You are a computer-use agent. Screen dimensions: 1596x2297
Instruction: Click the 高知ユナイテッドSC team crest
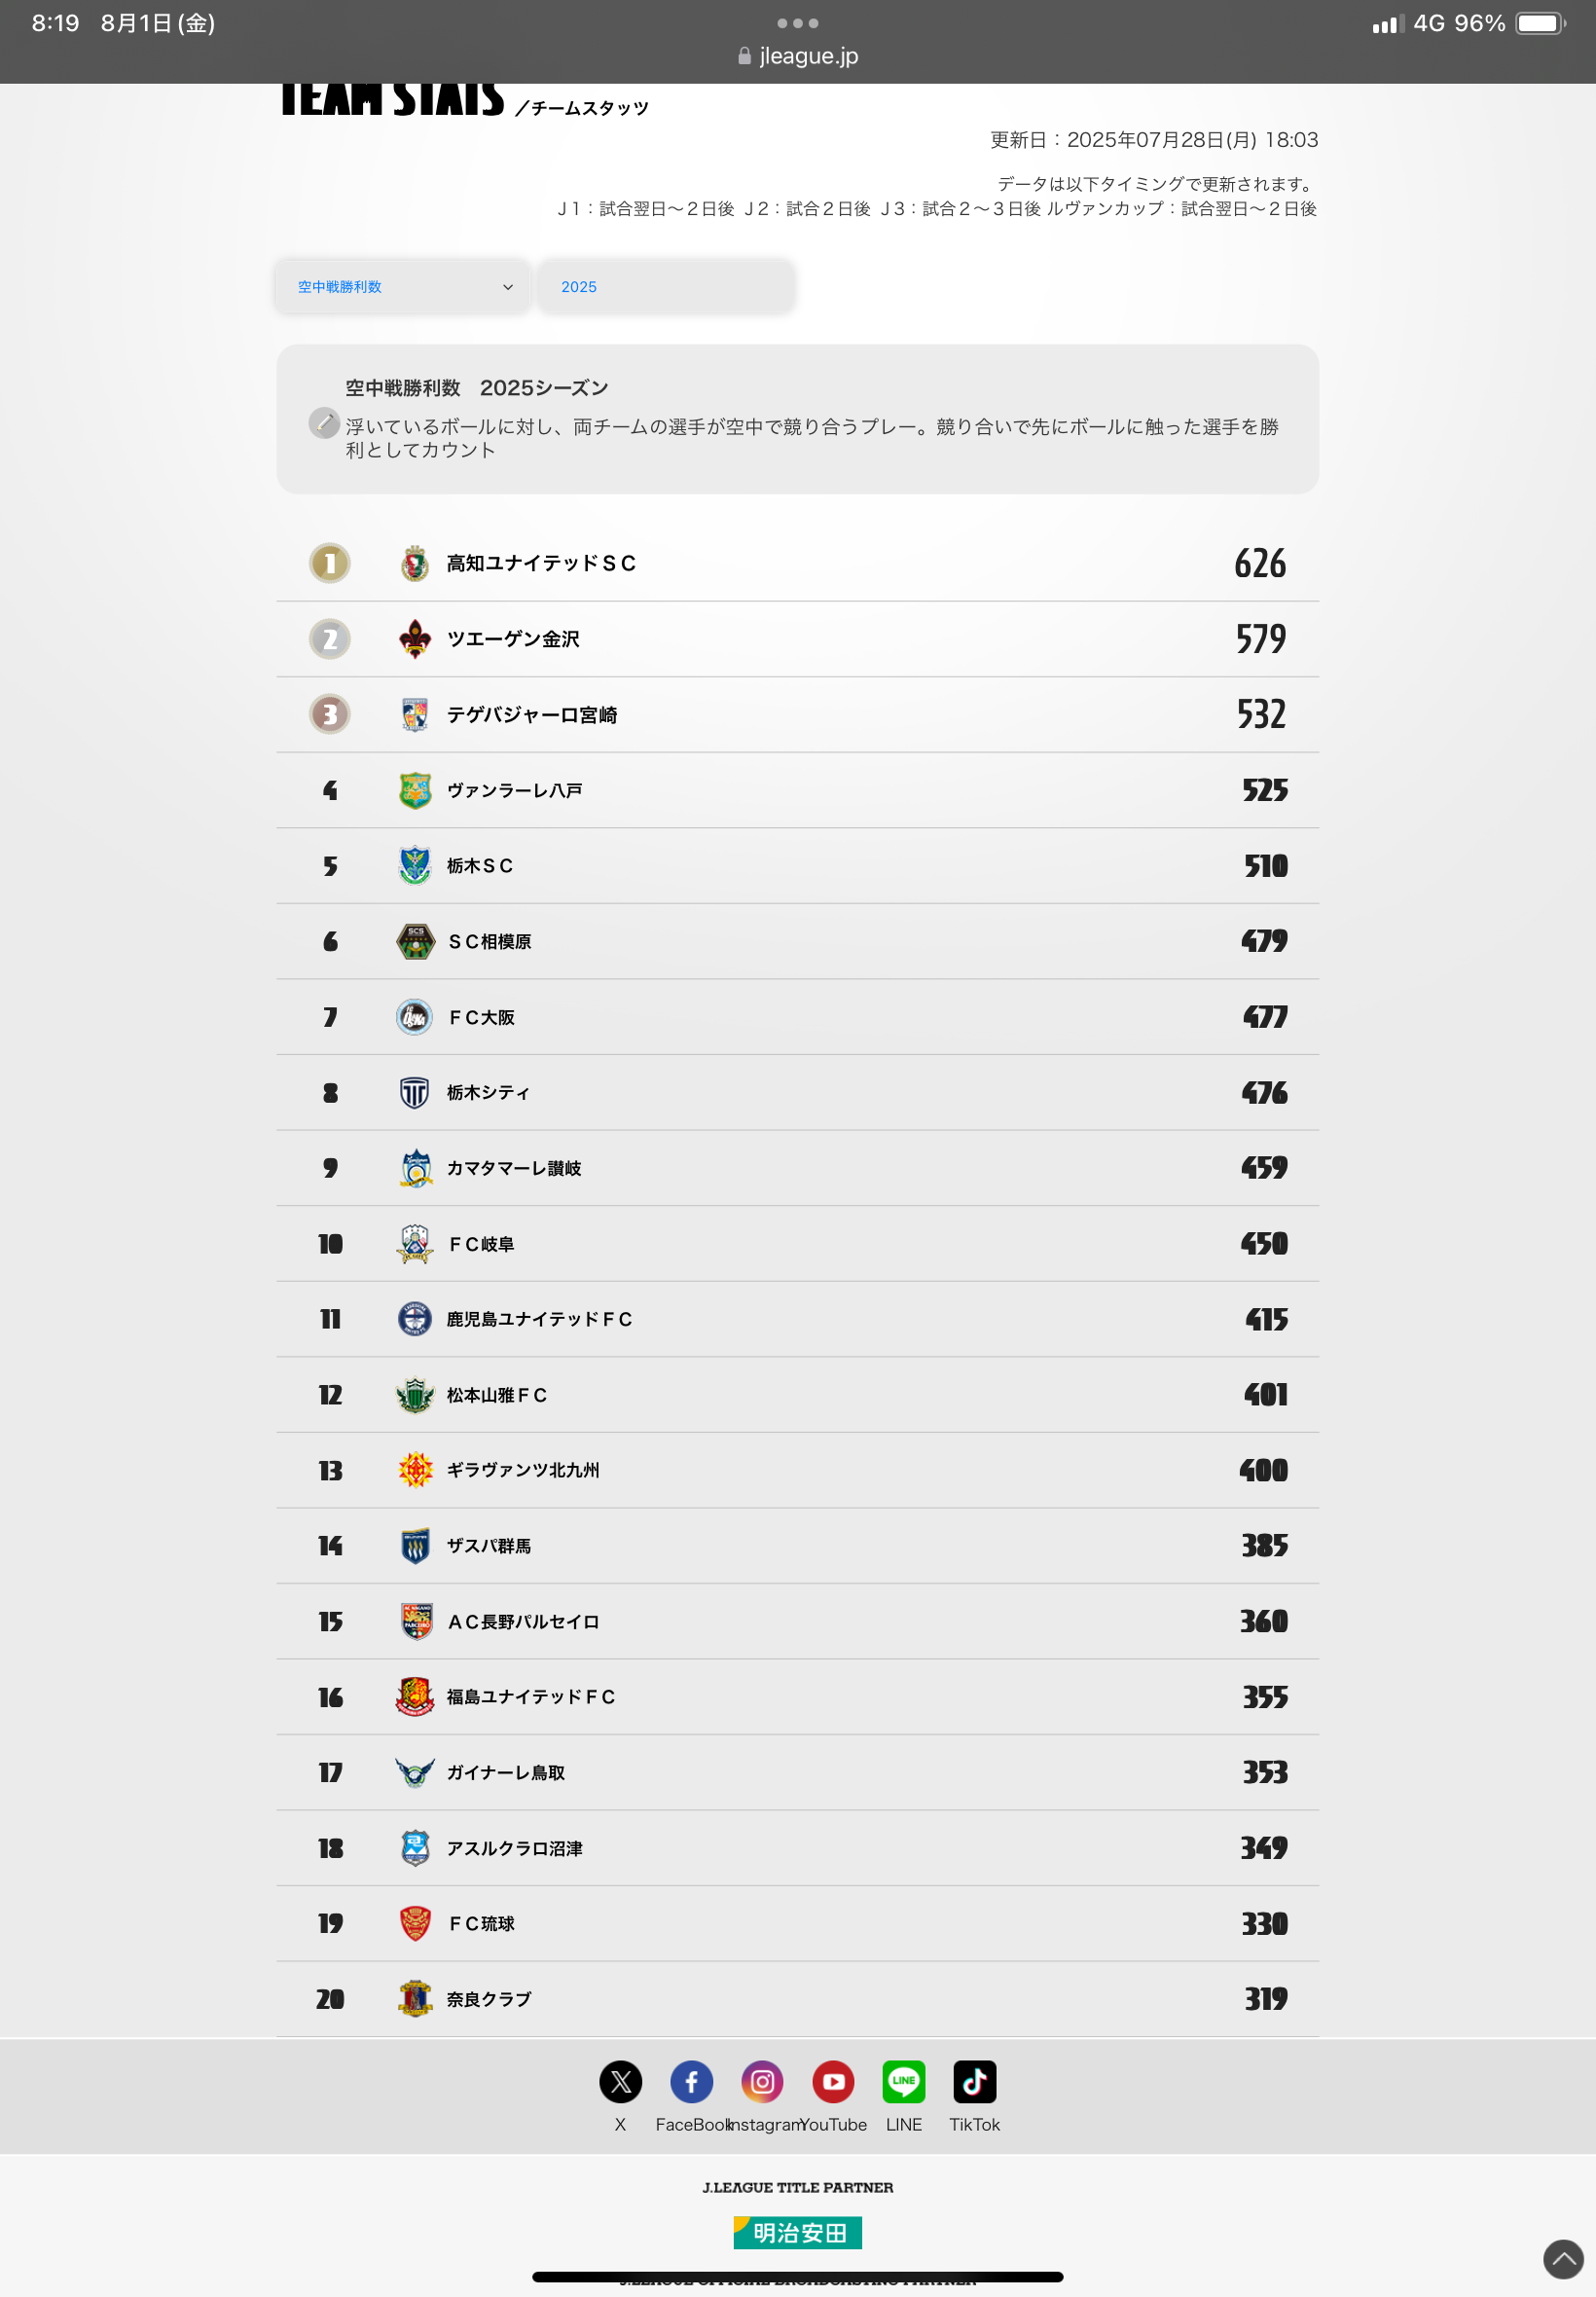[x=415, y=563]
